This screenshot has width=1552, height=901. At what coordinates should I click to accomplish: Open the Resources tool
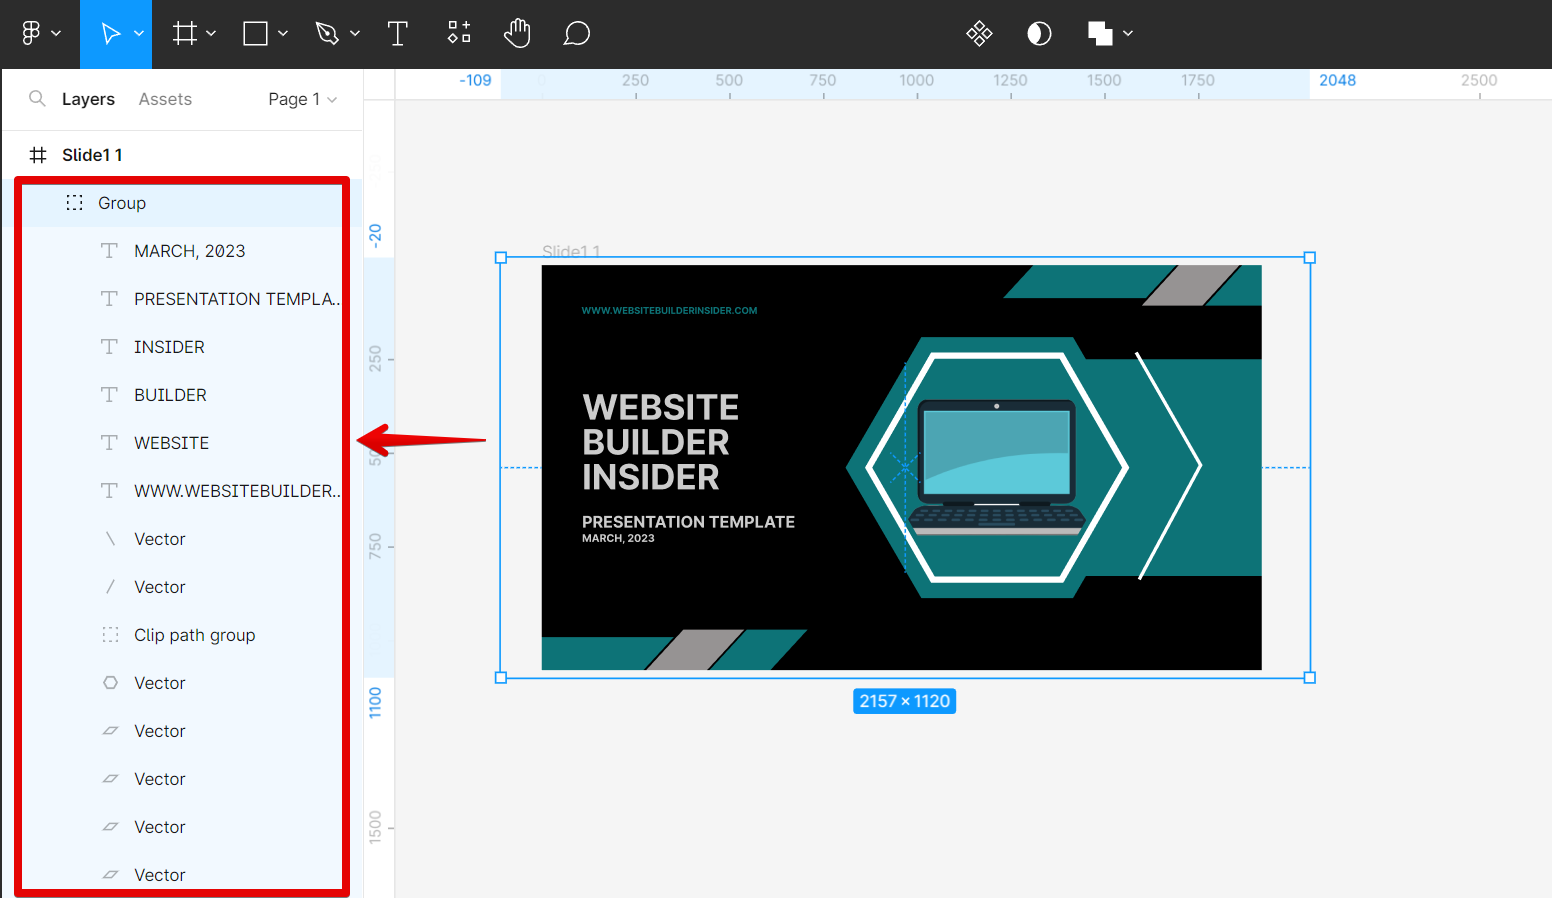pos(459,34)
